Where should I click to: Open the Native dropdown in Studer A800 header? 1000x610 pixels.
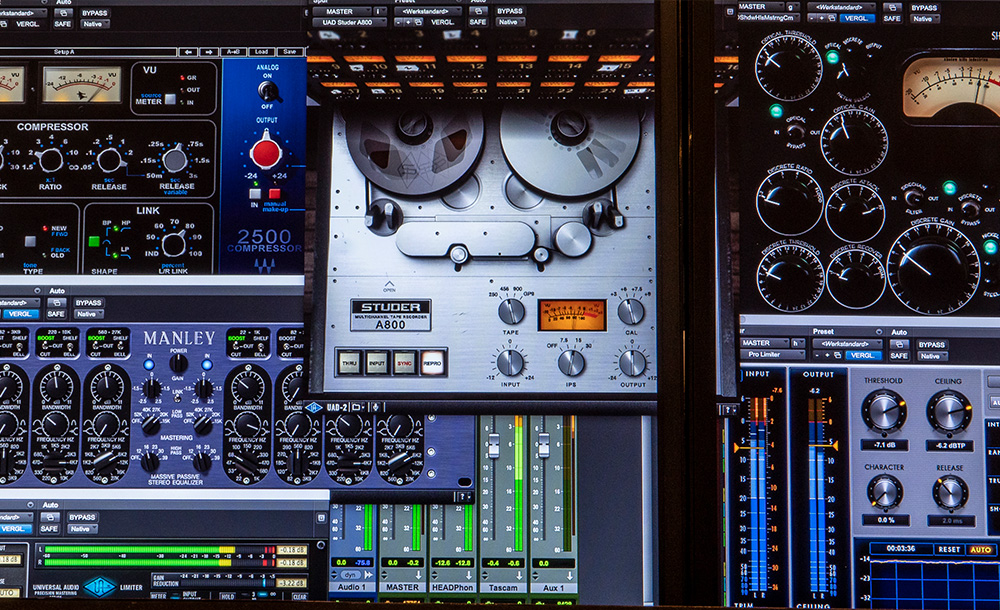coord(511,22)
